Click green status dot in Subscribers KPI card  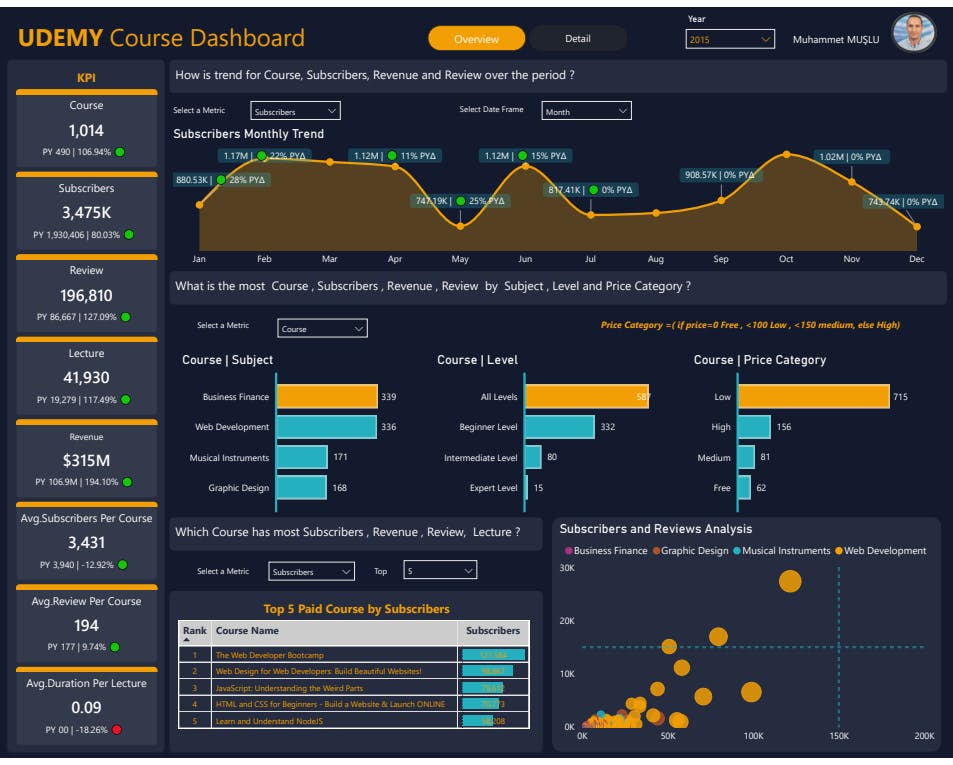point(128,235)
